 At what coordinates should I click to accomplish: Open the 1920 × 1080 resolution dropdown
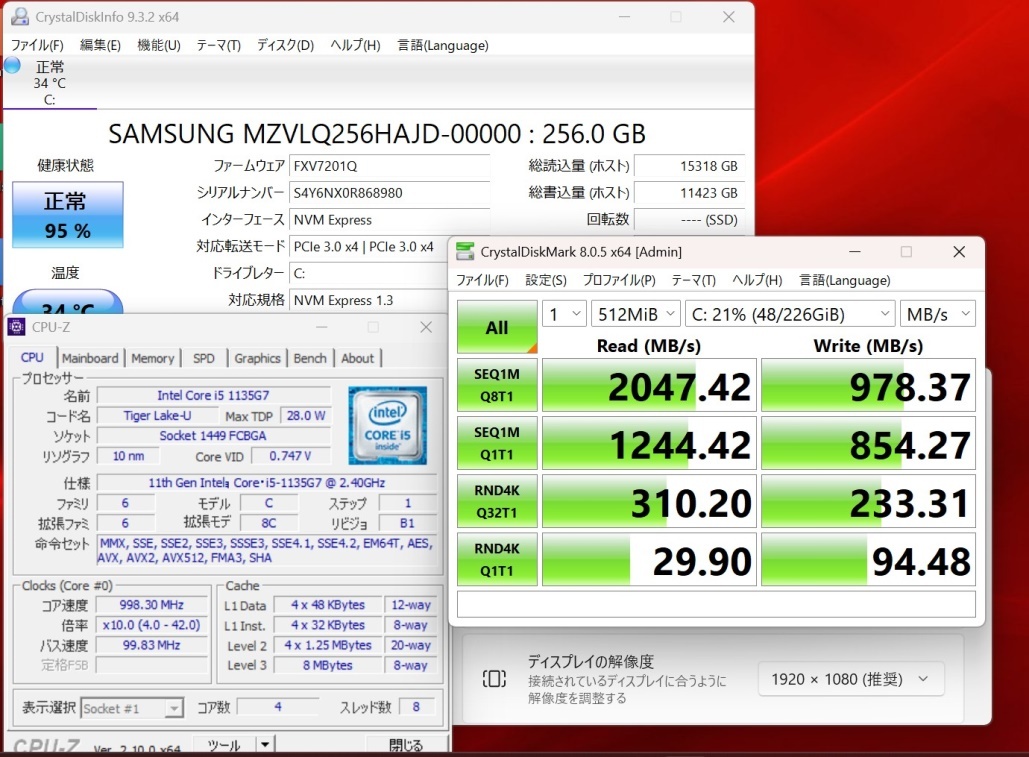850,679
